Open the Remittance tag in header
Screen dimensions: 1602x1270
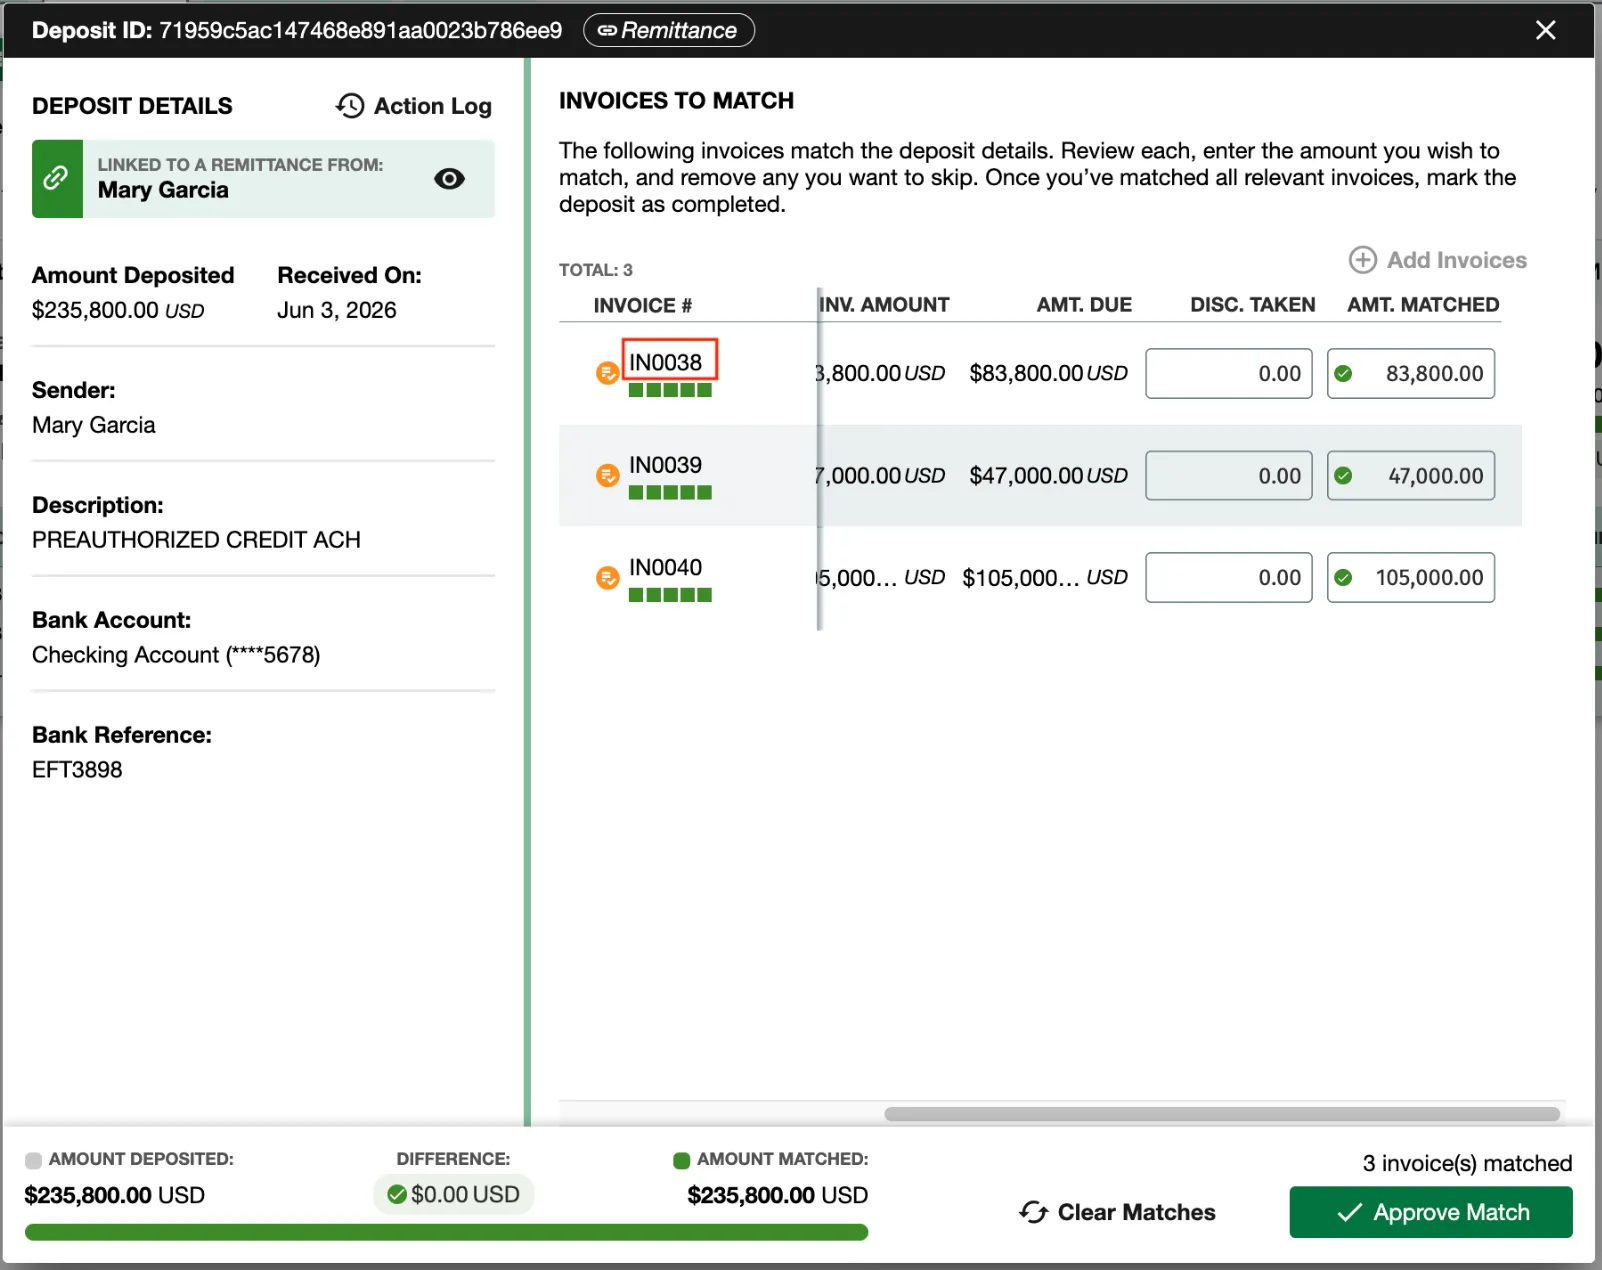(x=668, y=30)
